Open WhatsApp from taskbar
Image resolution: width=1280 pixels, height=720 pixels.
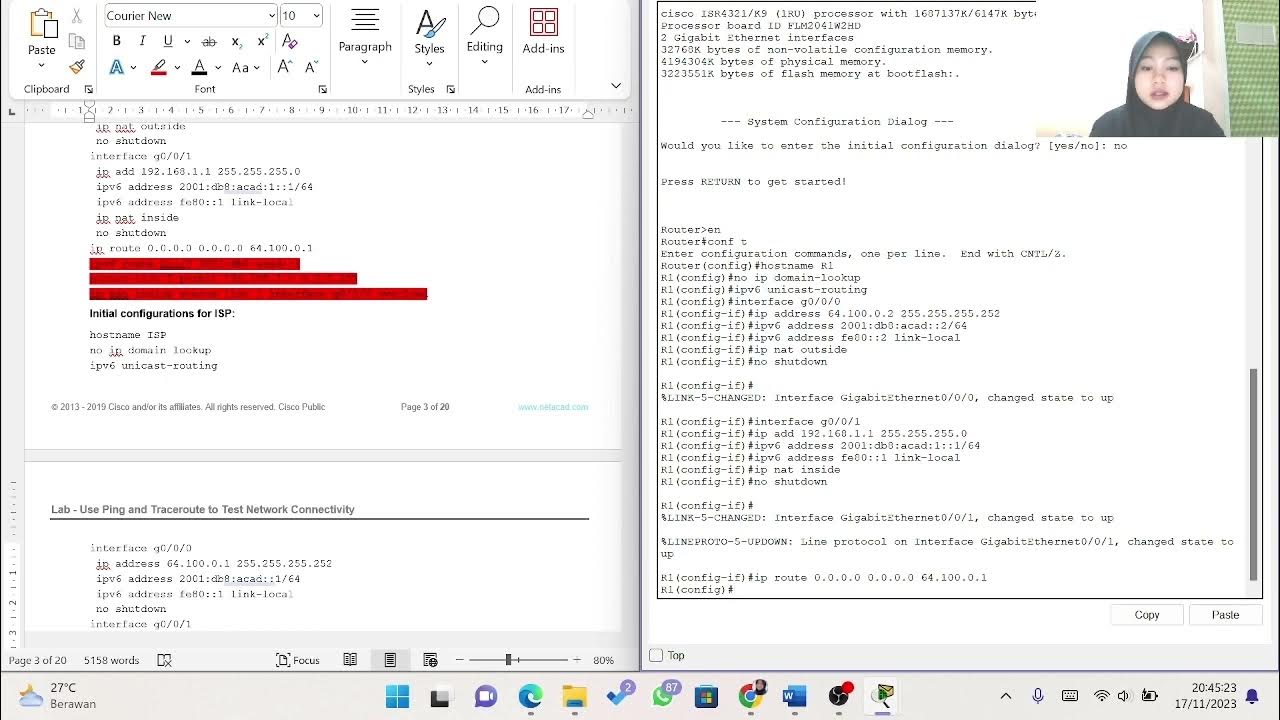(664, 696)
